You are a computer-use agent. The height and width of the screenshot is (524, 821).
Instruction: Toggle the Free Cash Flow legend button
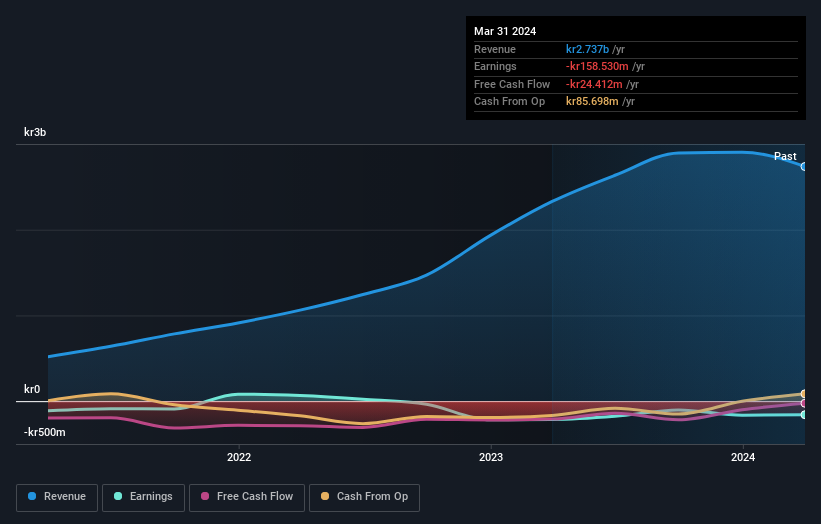(x=247, y=497)
